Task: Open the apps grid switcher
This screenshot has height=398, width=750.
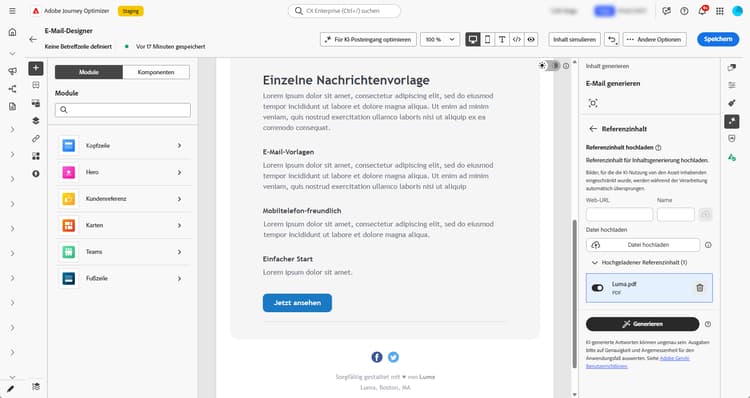Action: [719, 11]
